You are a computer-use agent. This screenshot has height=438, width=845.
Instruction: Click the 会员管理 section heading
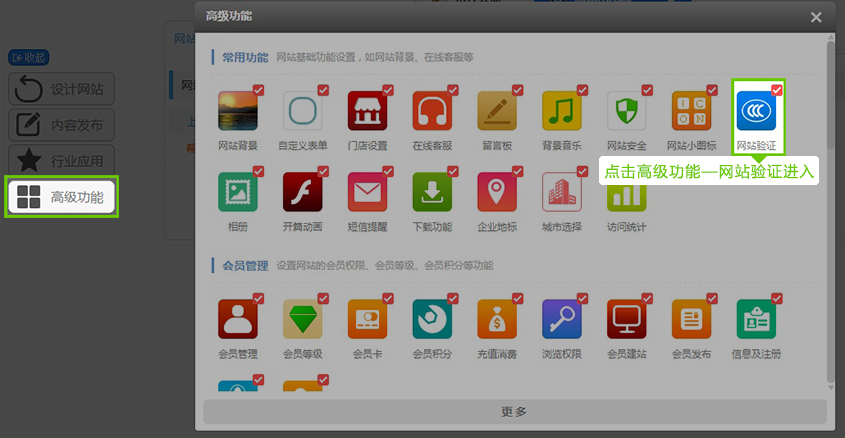point(245,265)
